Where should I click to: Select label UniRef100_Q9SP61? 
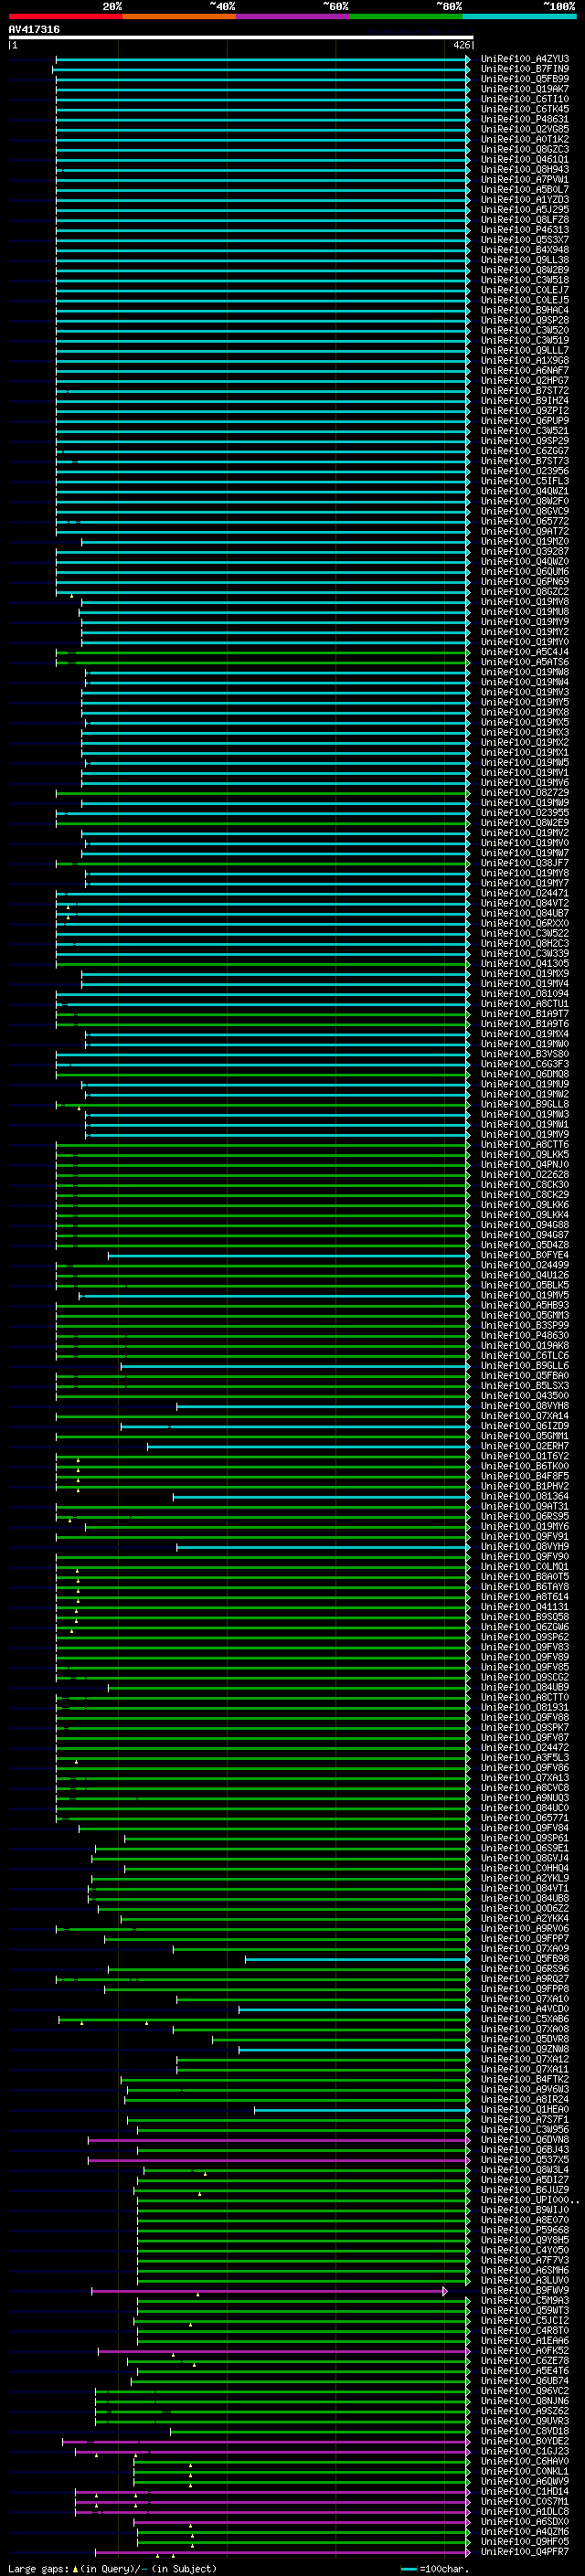tap(524, 1838)
